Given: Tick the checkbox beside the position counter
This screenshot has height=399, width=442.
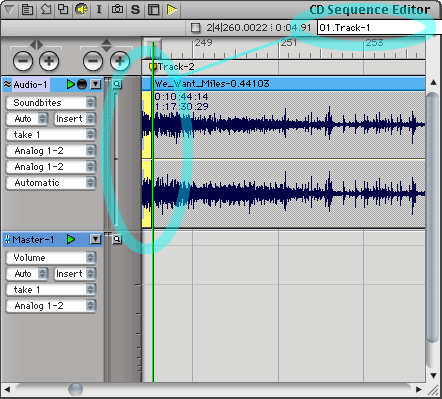Looking at the screenshot, I should [x=196, y=28].
